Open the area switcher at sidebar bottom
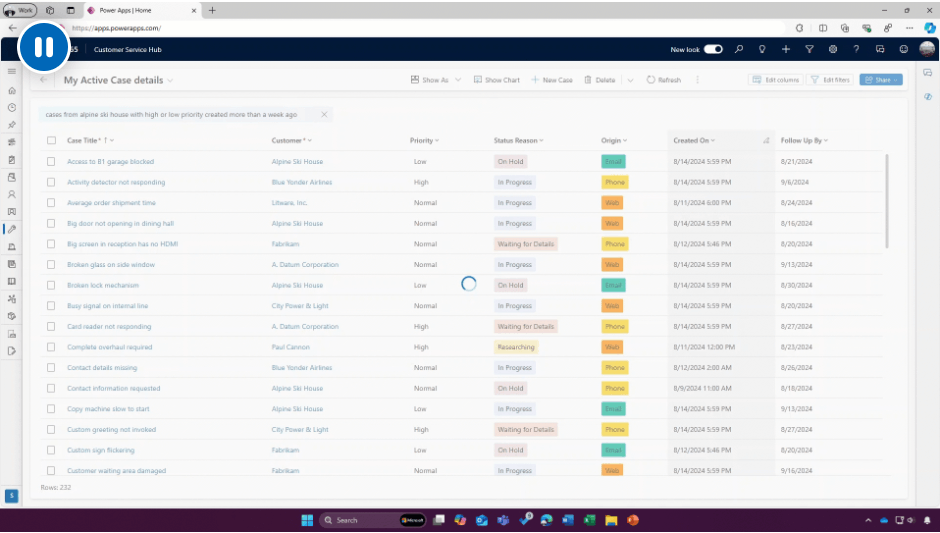Screen dimensions: 940x533 click(11, 496)
